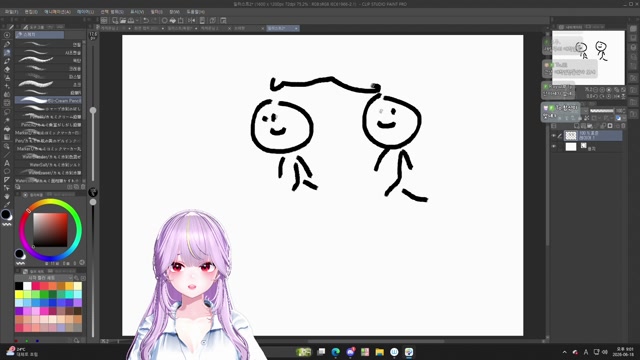Screen dimensions: 640x360
Task: Click the new raster layer icon in Layers panel
Action: pos(577,126)
